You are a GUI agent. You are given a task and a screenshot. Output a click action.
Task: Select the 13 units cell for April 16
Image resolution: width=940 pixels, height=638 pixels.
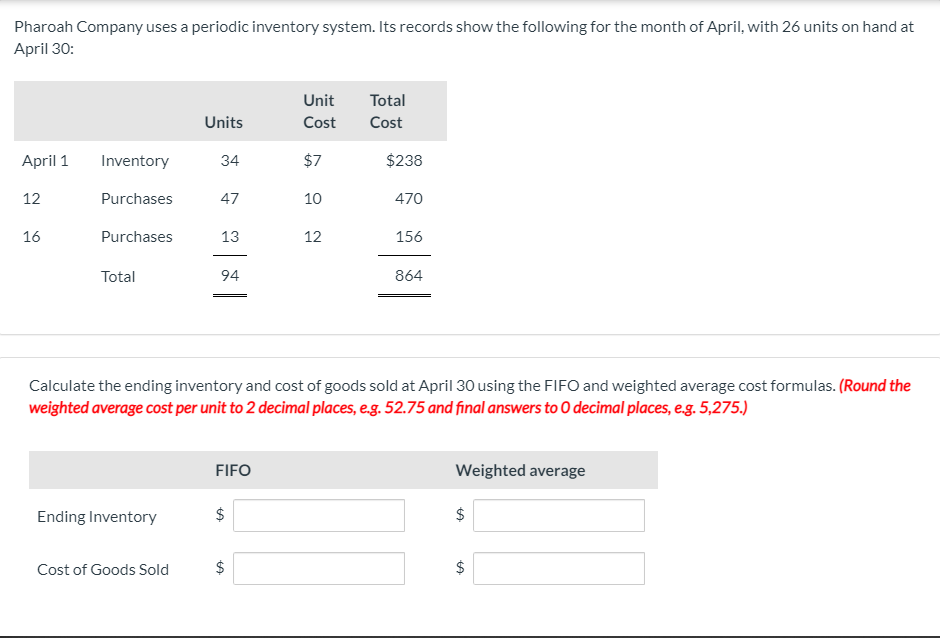229,237
